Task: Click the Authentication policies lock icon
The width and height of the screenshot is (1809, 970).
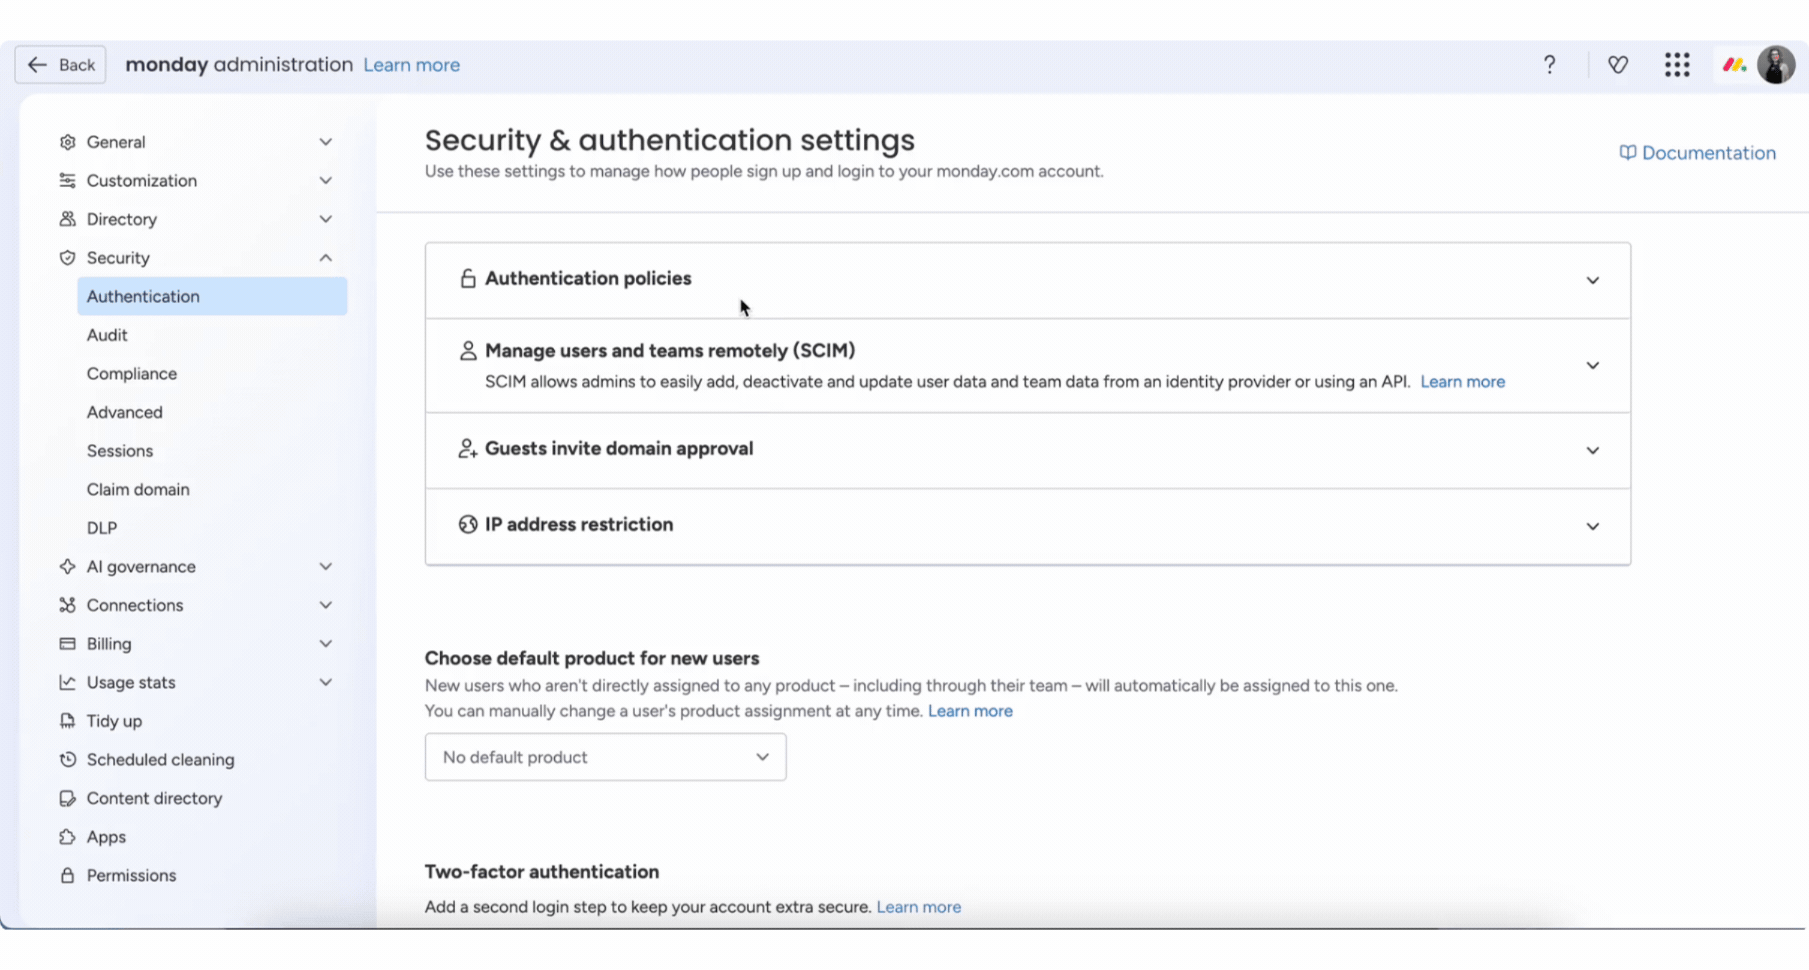Action: coord(467,279)
